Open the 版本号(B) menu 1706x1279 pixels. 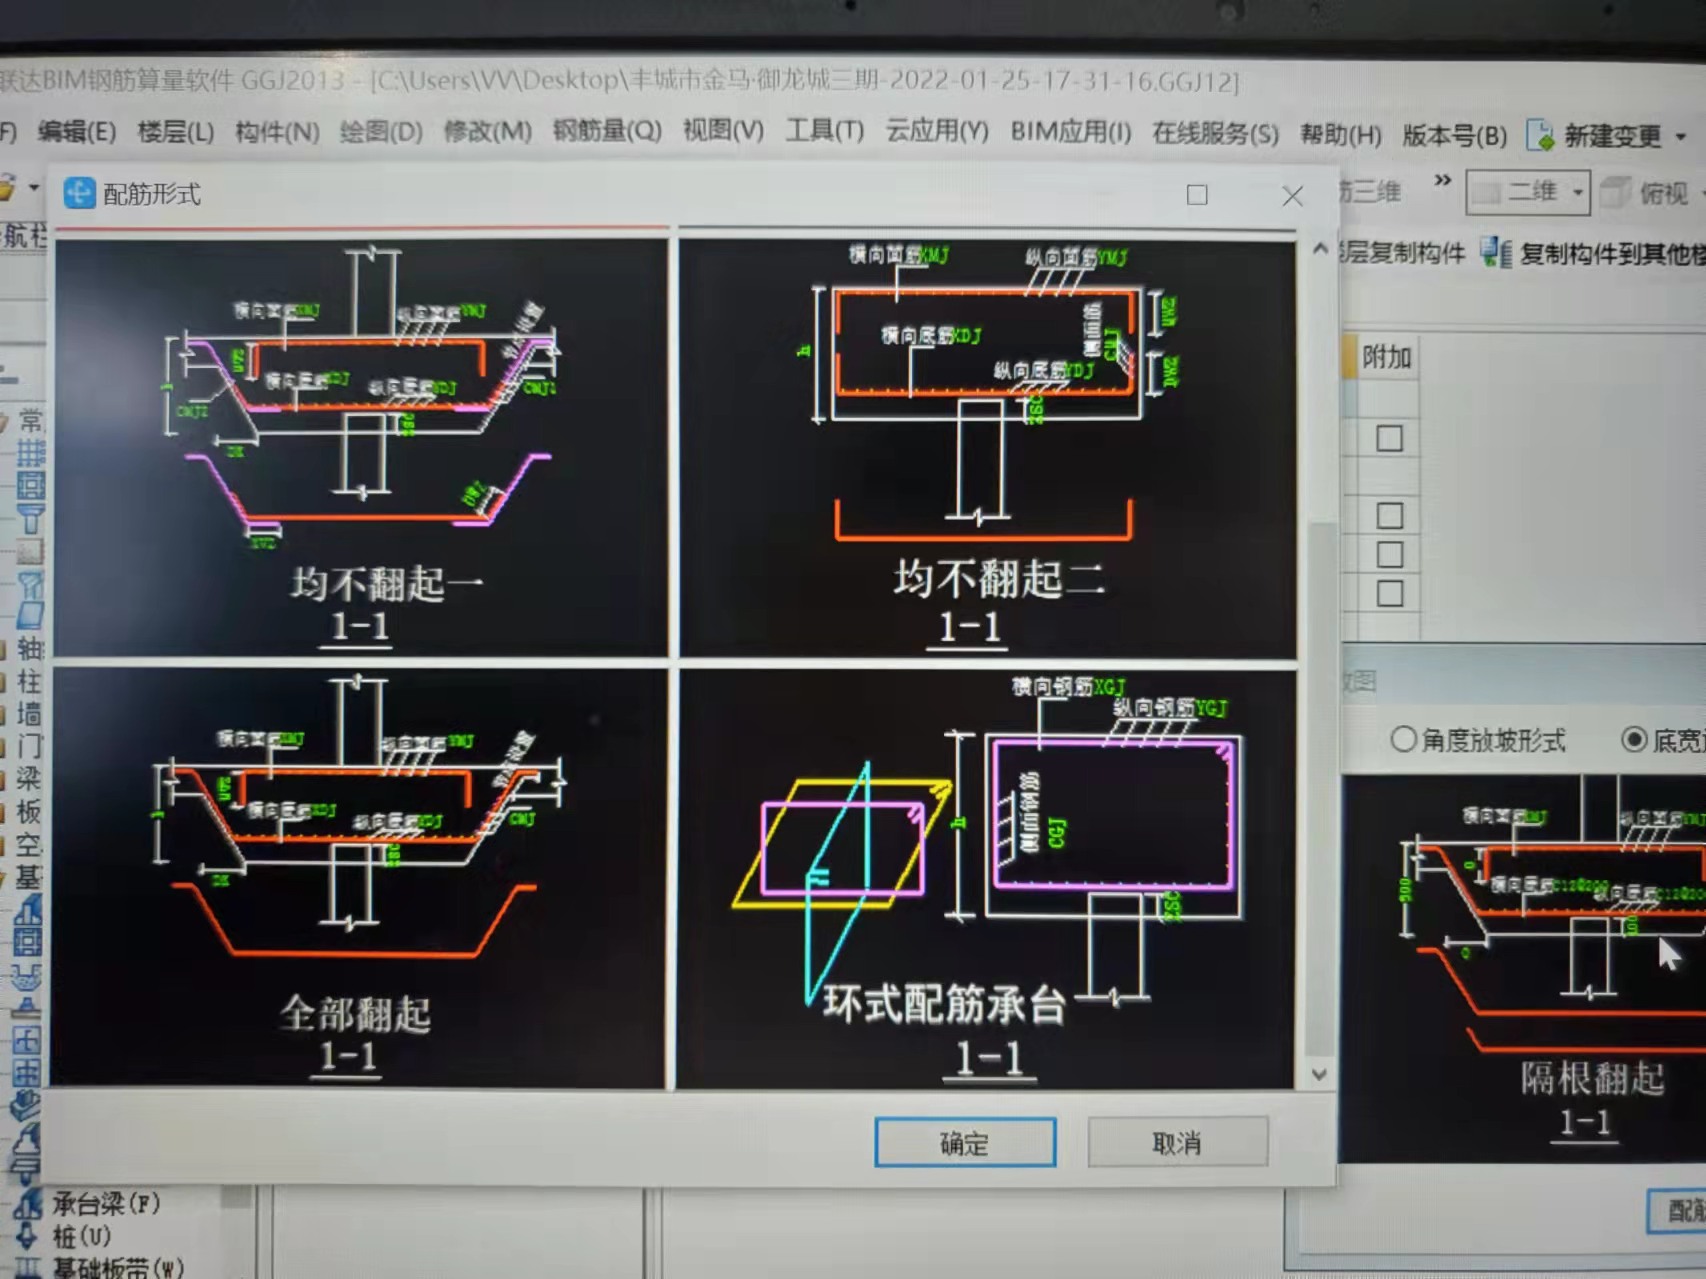point(1454,135)
